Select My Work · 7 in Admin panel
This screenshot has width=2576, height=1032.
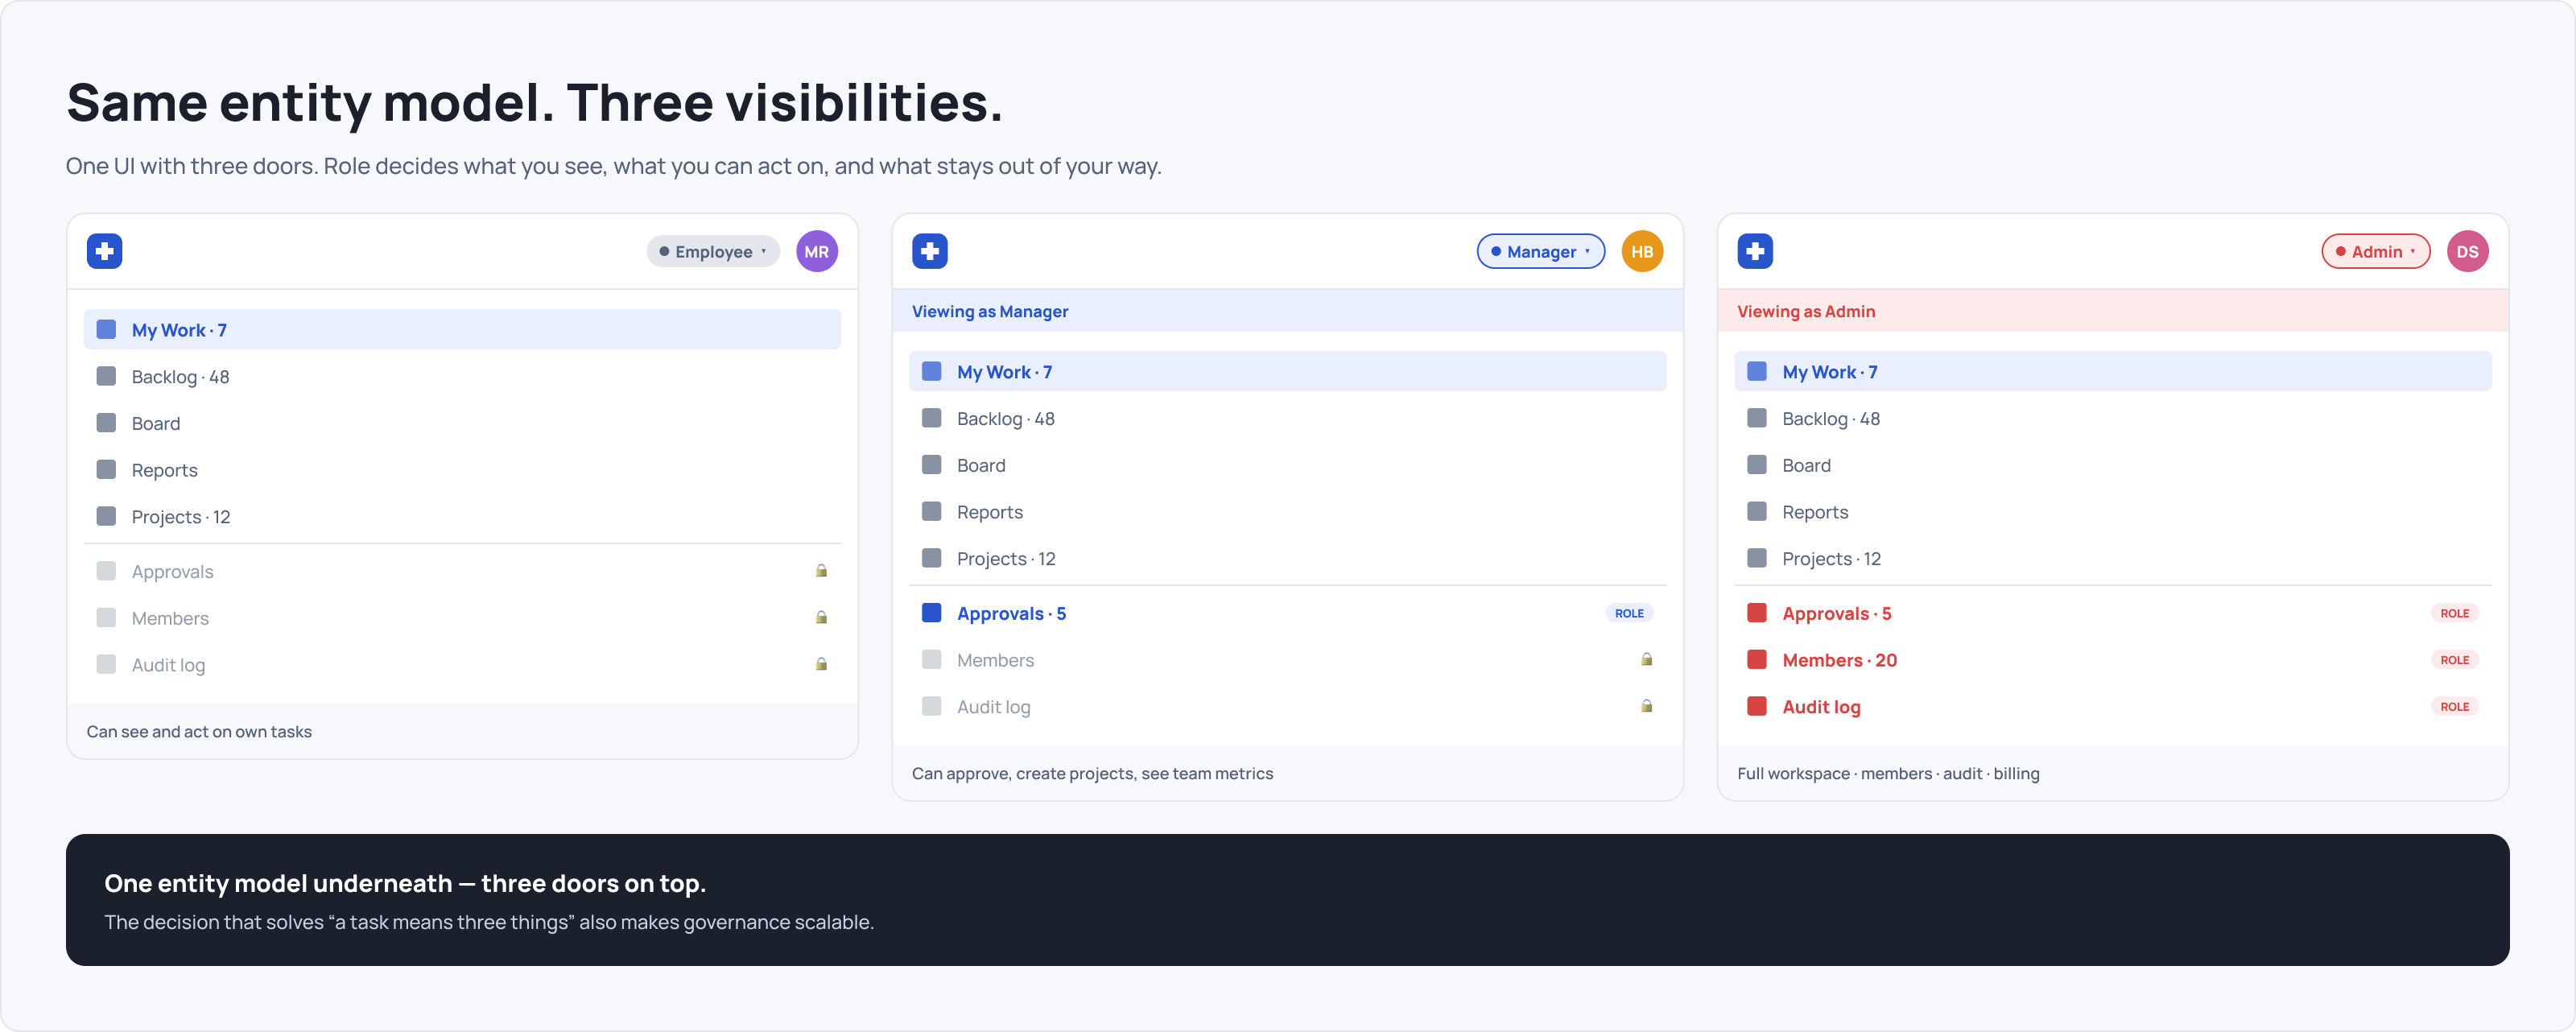tap(2112, 372)
